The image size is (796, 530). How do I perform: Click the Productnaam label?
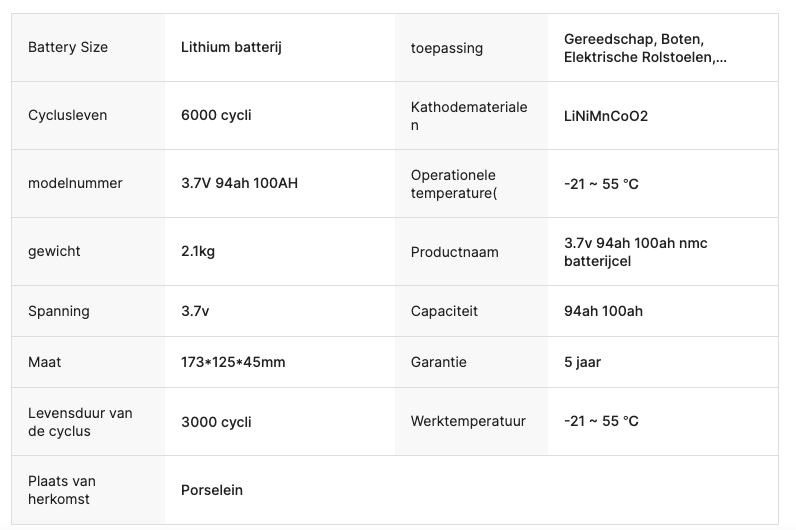(x=454, y=252)
